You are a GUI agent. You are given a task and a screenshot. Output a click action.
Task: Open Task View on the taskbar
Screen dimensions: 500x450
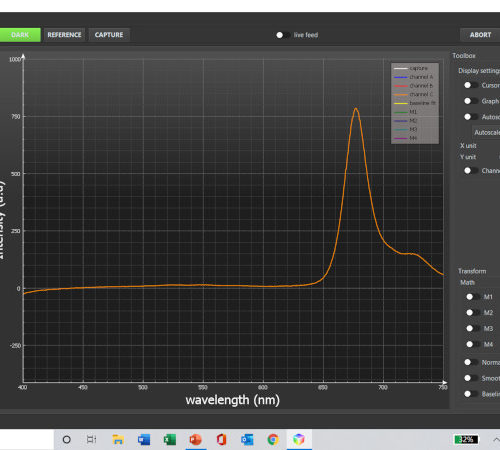click(91, 440)
